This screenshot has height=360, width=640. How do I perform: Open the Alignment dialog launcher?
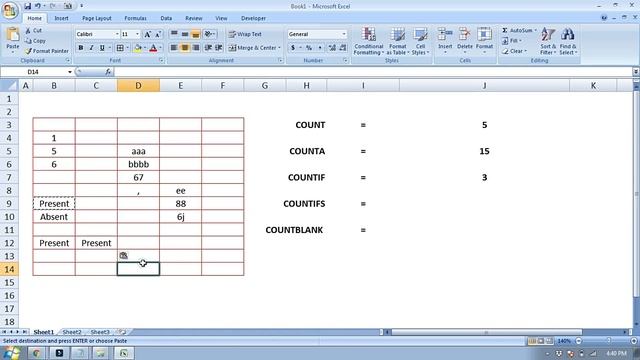(x=280, y=60)
